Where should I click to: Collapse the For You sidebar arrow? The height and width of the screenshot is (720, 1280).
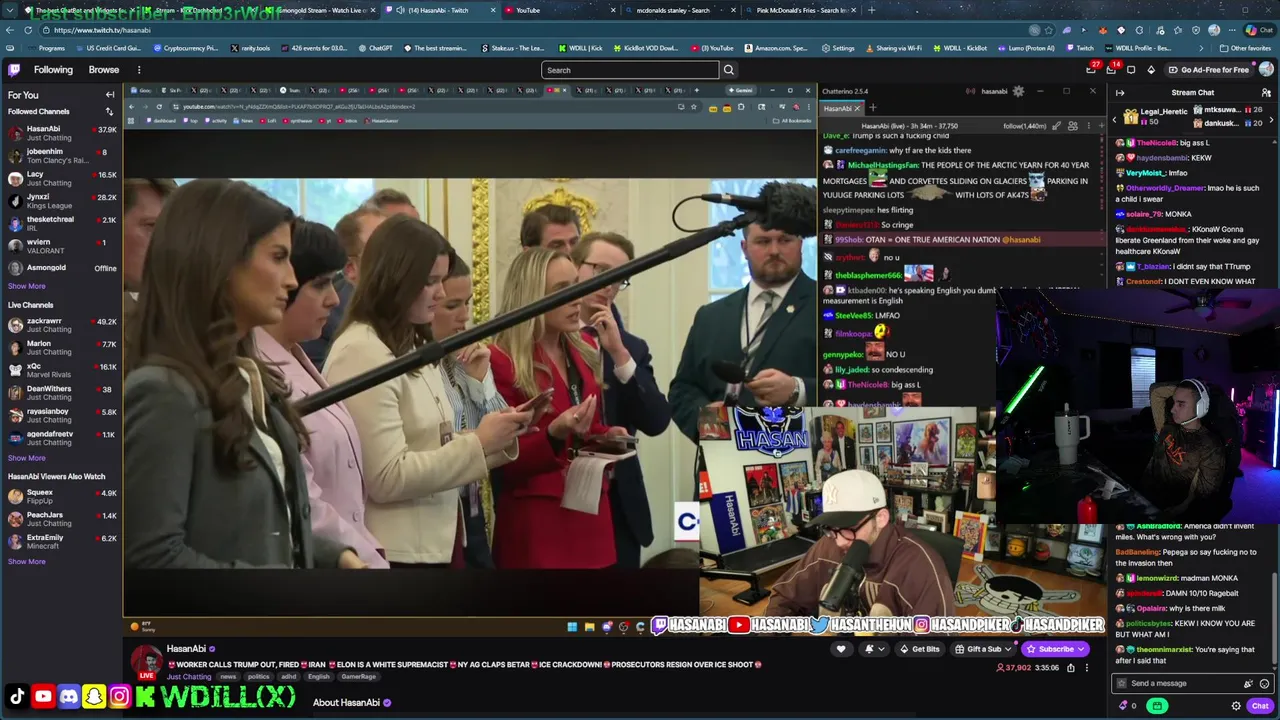pyautogui.click(x=110, y=95)
